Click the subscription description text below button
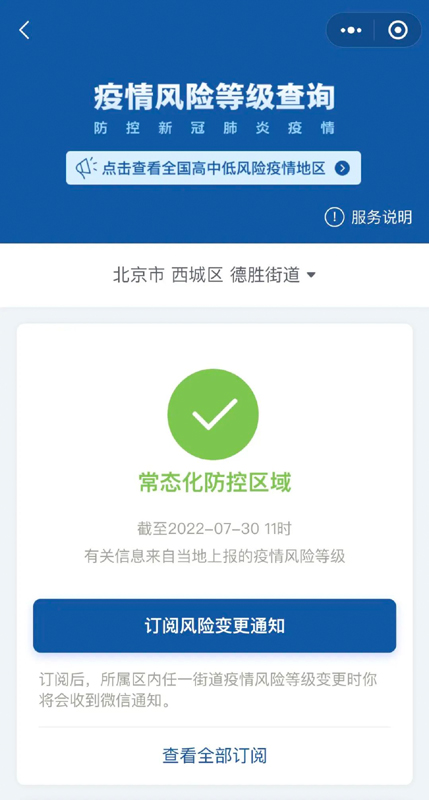429x800 pixels. click(x=208, y=690)
